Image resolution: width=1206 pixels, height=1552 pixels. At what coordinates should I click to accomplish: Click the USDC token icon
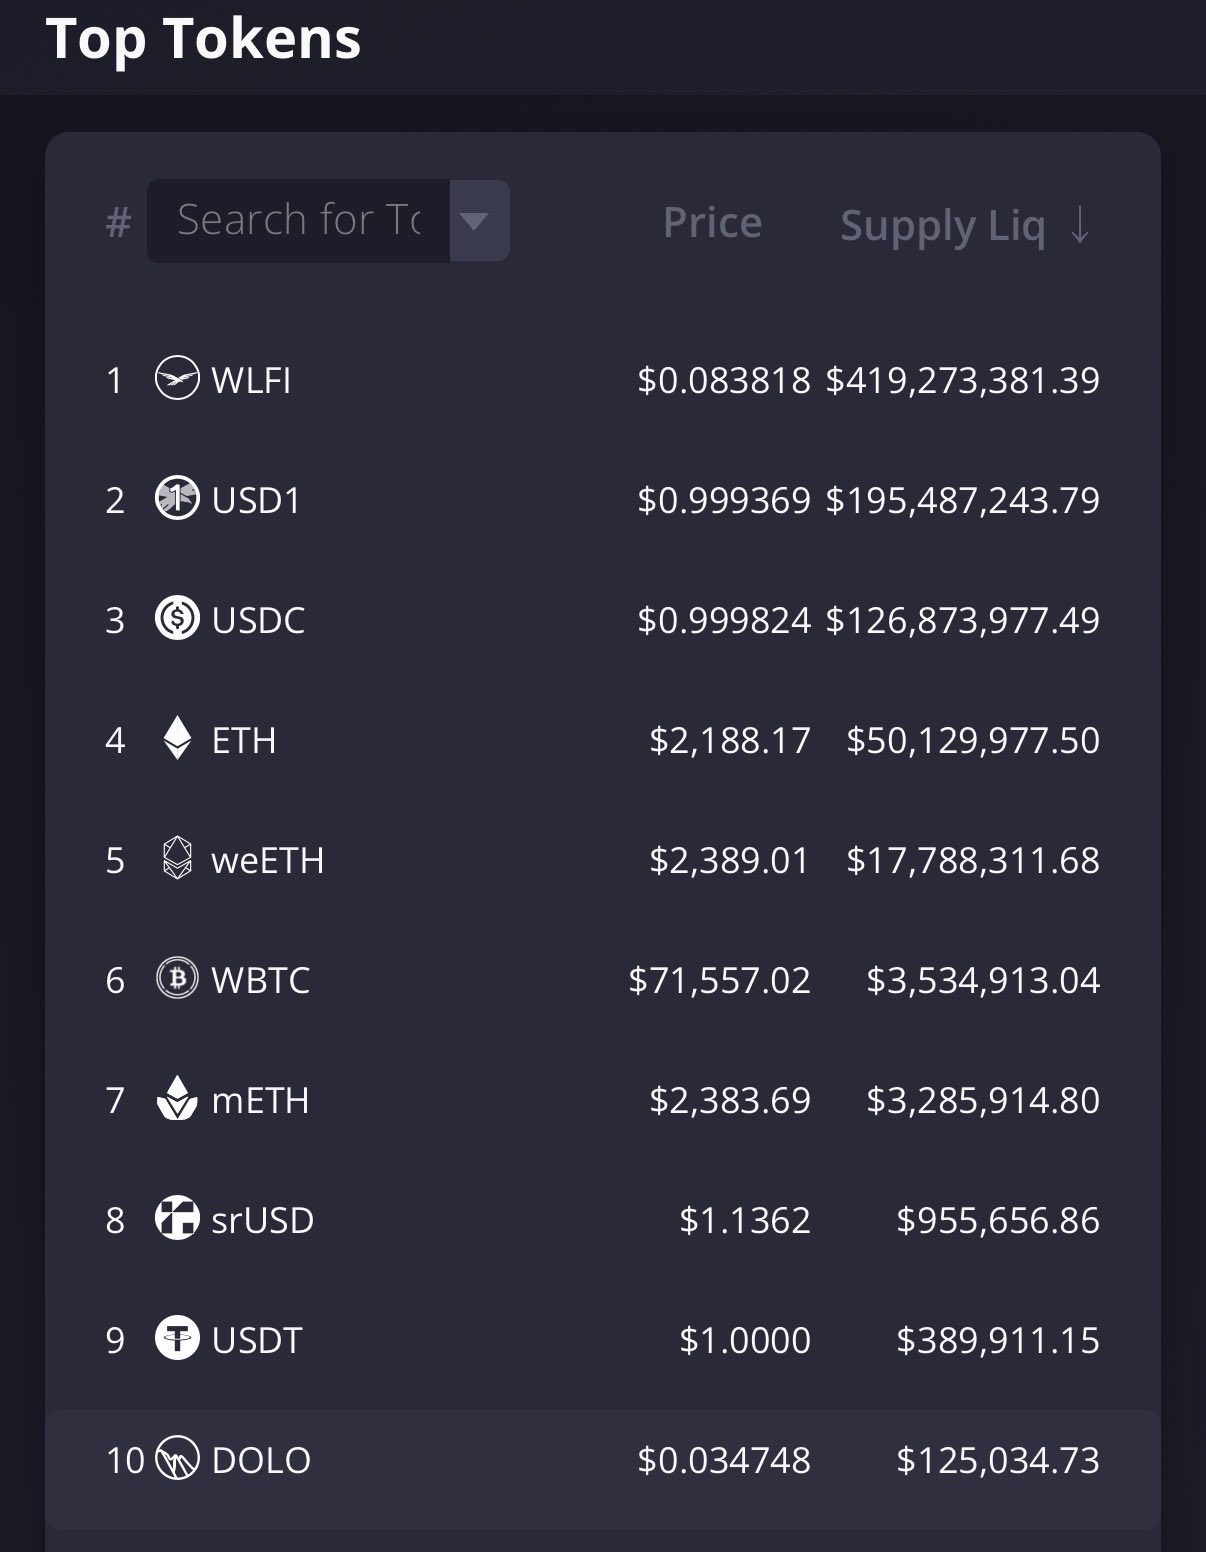click(177, 619)
